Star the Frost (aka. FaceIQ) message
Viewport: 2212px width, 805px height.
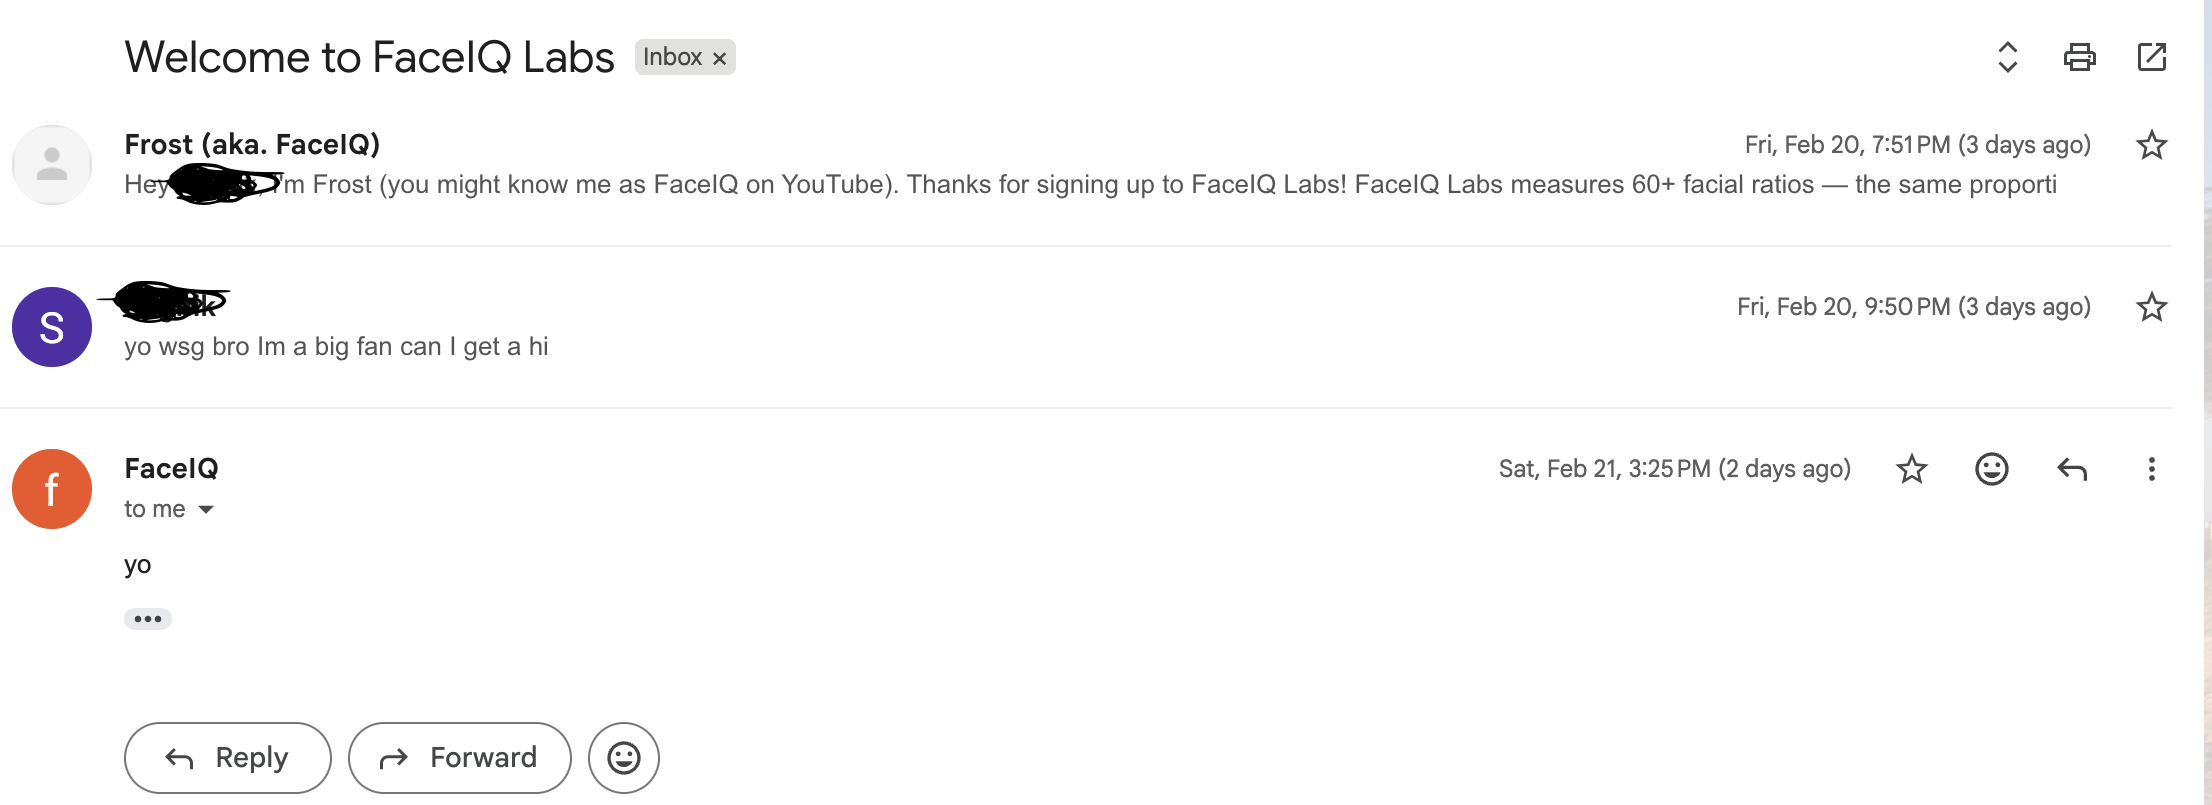(x=2151, y=145)
